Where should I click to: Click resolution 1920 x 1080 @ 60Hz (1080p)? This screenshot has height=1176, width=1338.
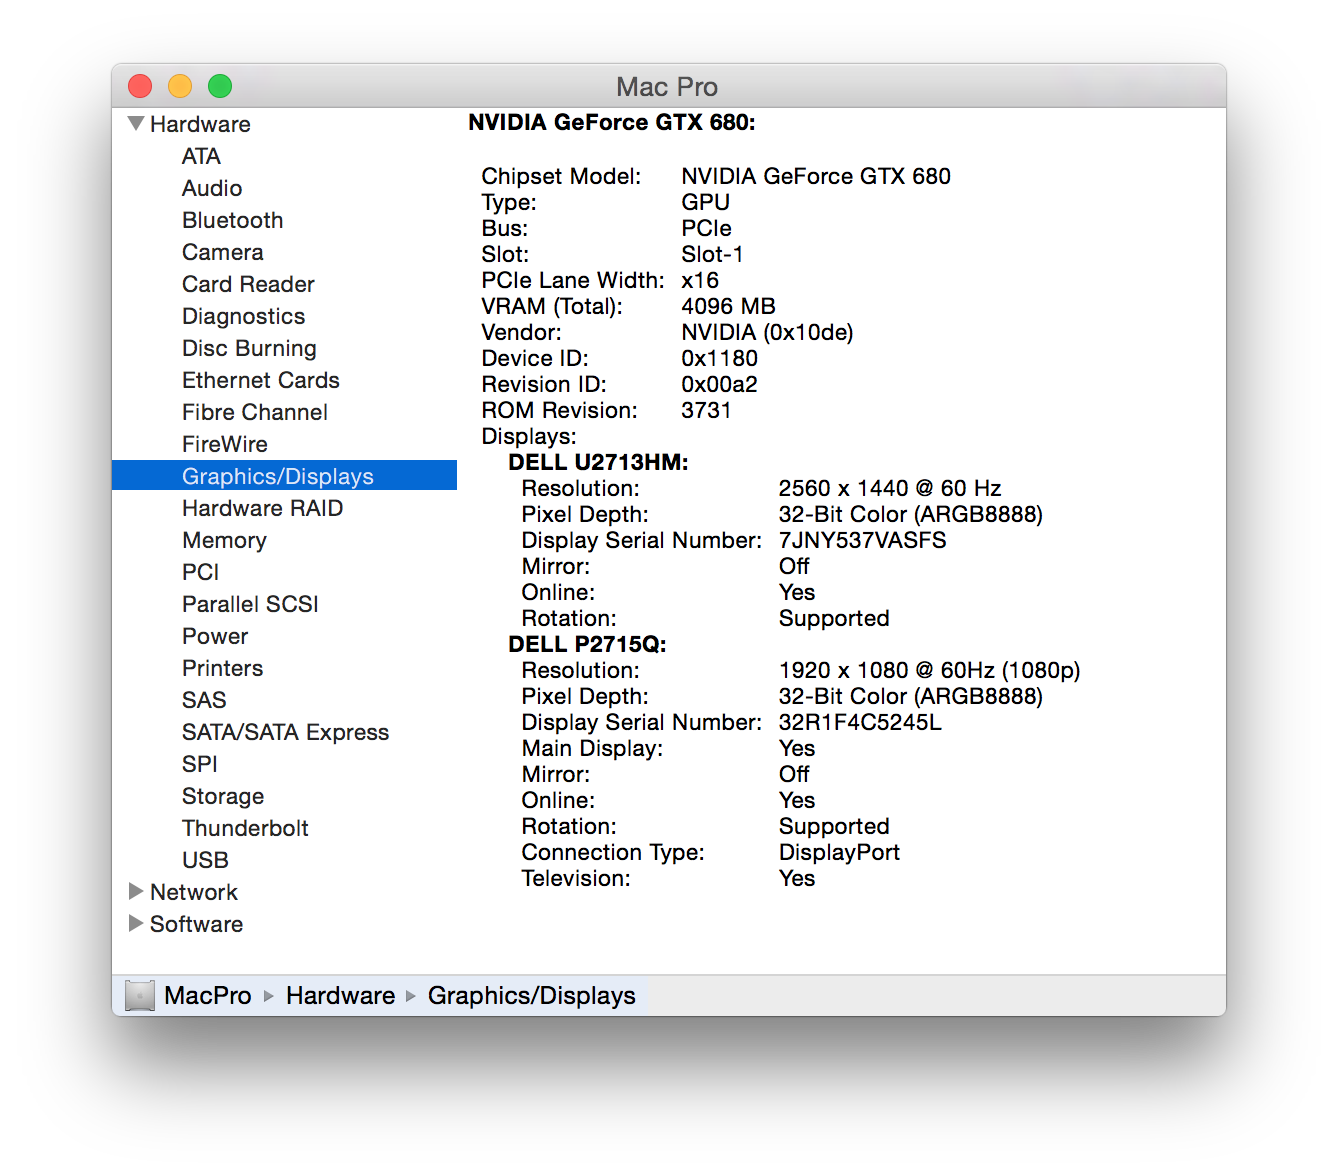(929, 670)
